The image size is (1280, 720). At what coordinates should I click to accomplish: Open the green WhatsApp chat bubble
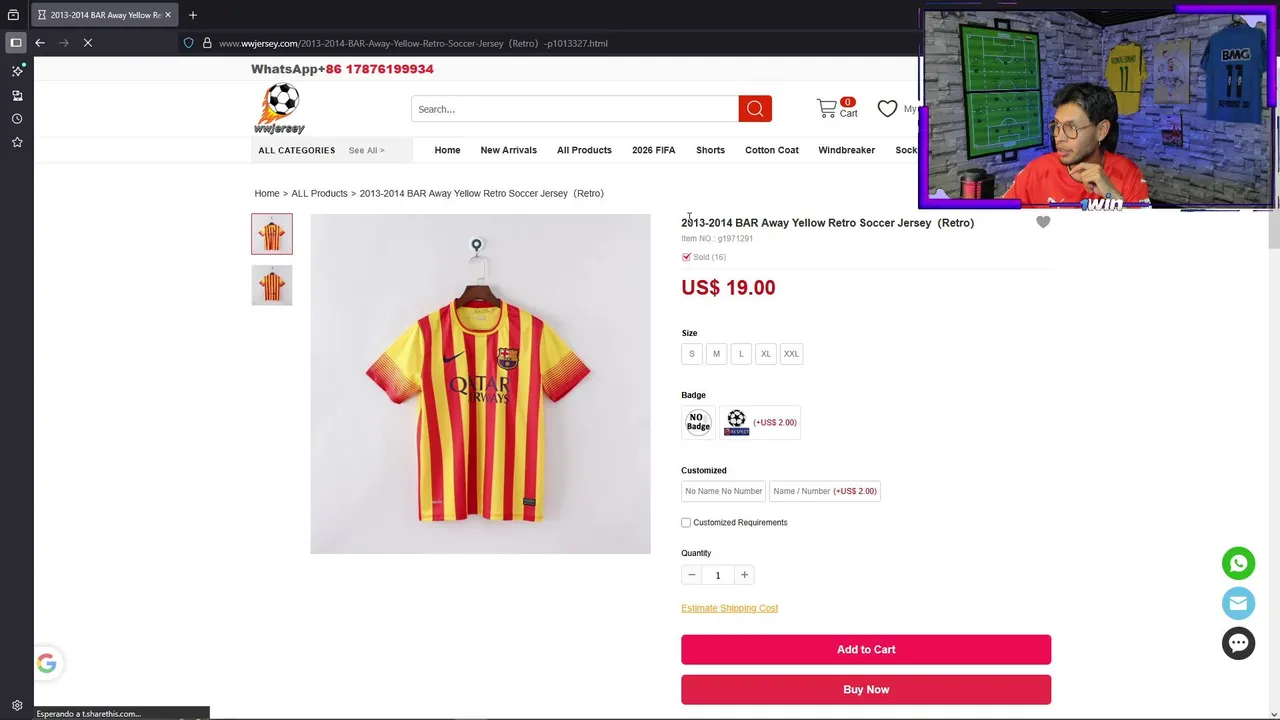click(1238, 563)
